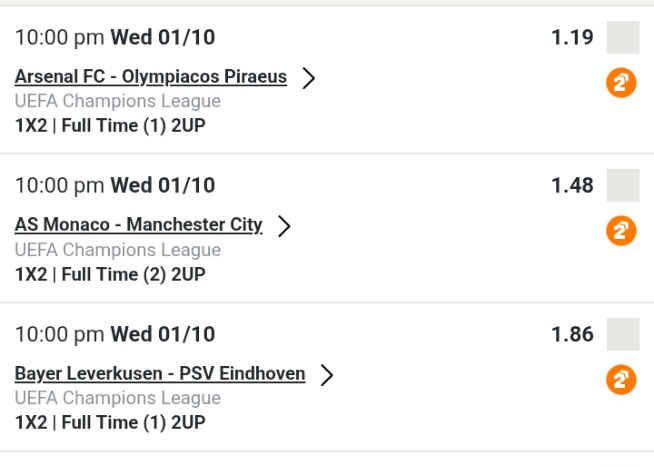Viewport: 654px width, 467px height.
Task: Open Bayer Leverkusen - PSV Eindhoven match link
Action: pos(160,373)
